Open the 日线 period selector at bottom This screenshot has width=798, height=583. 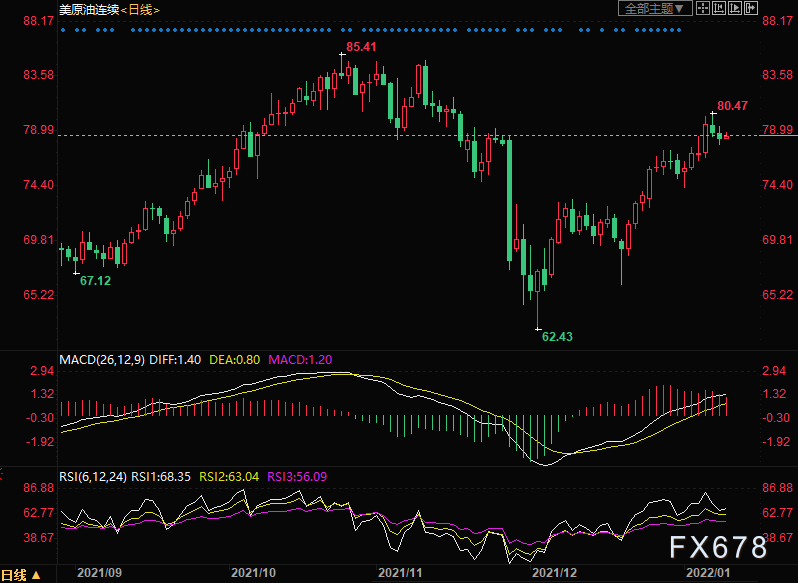(21, 575)
